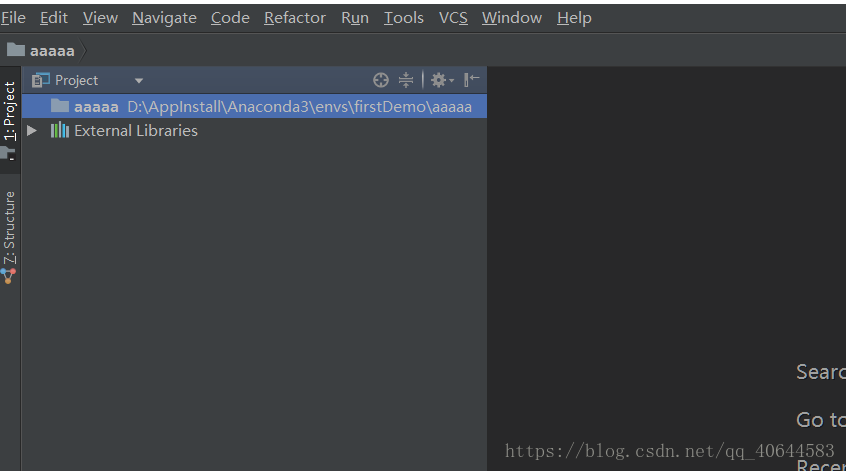This screenshot has width=846, height=471.
Task: Open the File menu
Action: coord(14,18)
